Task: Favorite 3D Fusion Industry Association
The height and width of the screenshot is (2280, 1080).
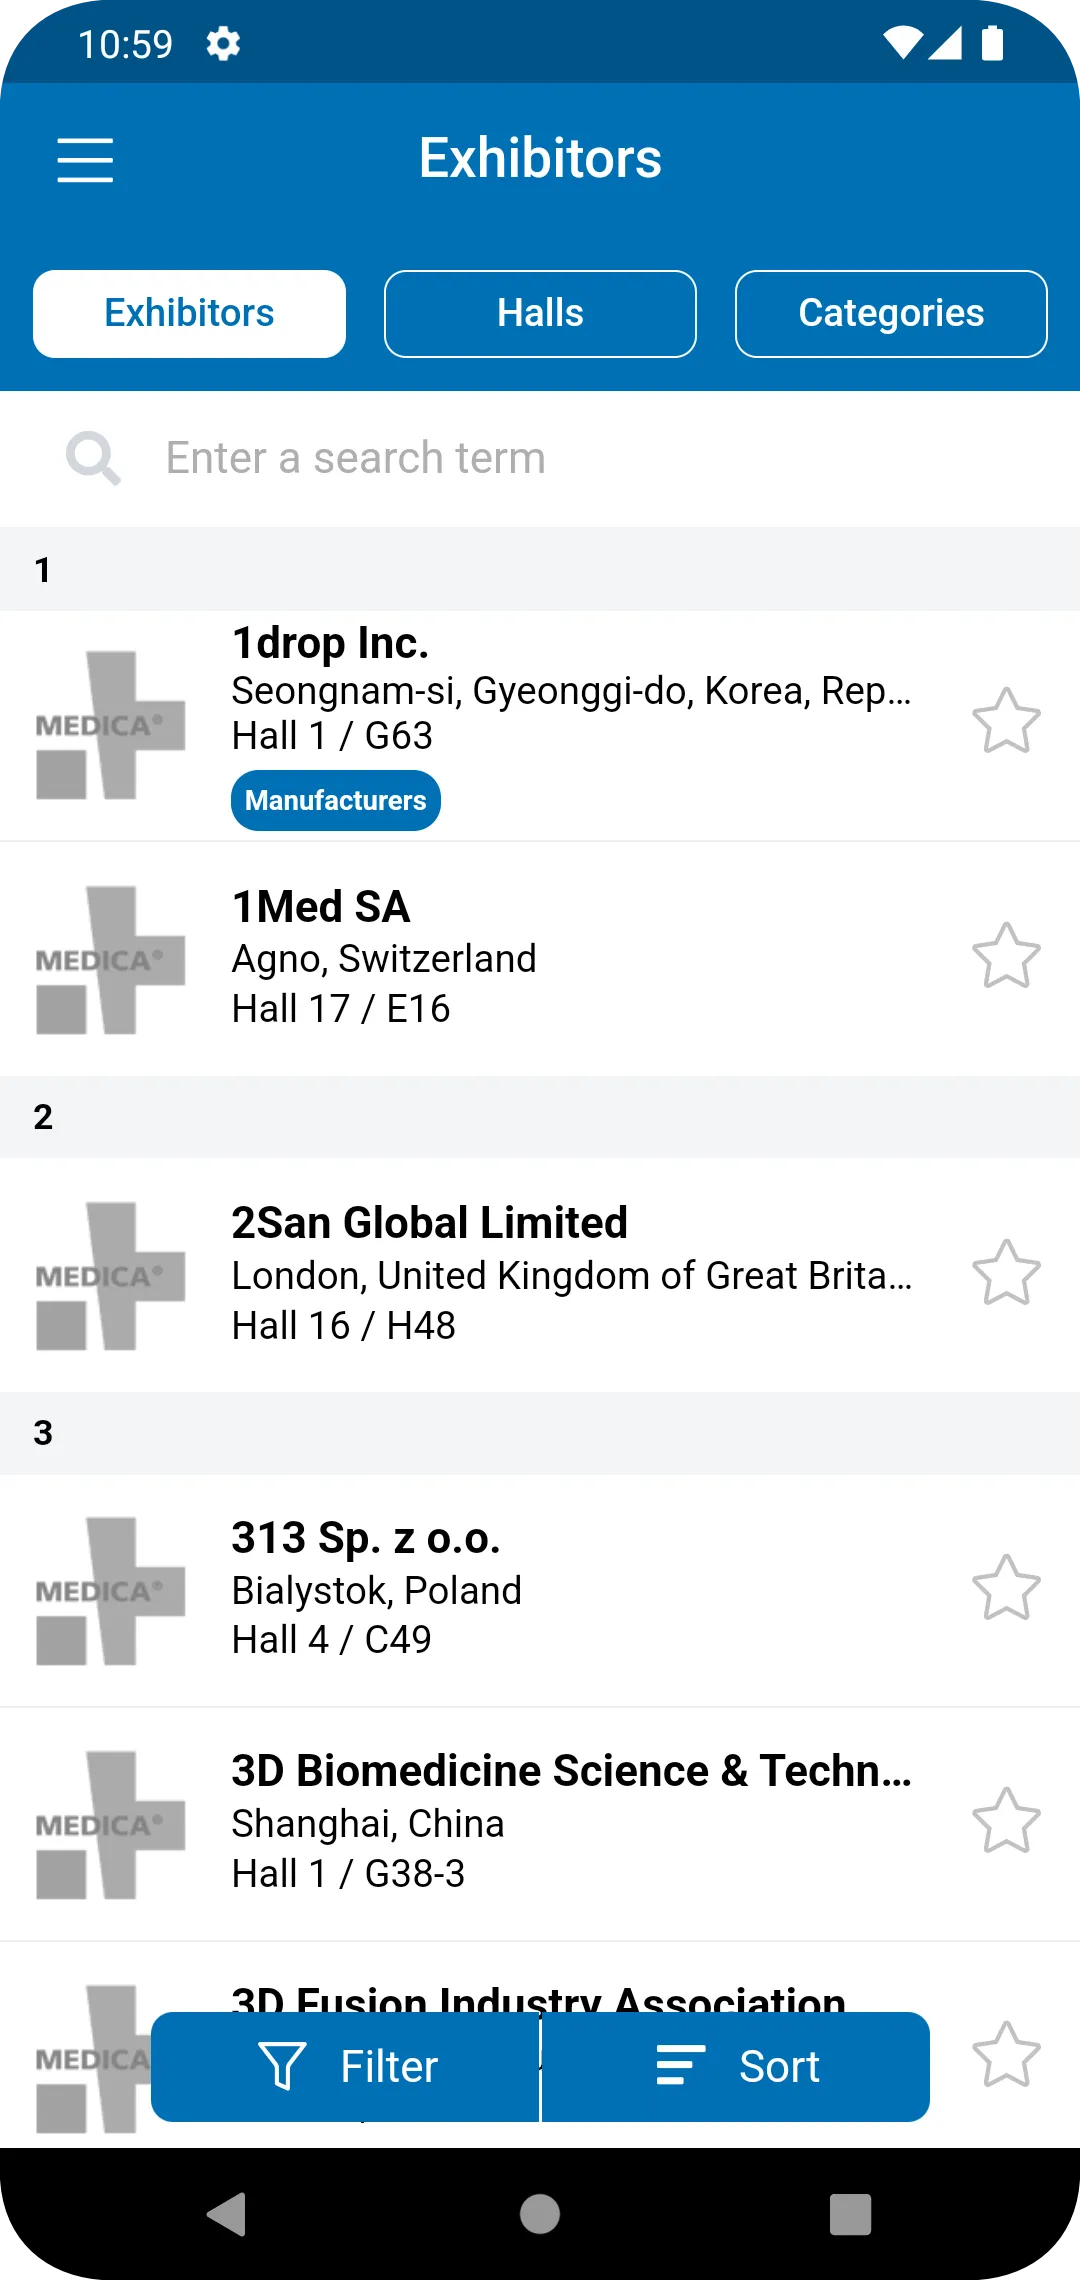Action: 1006,2055
